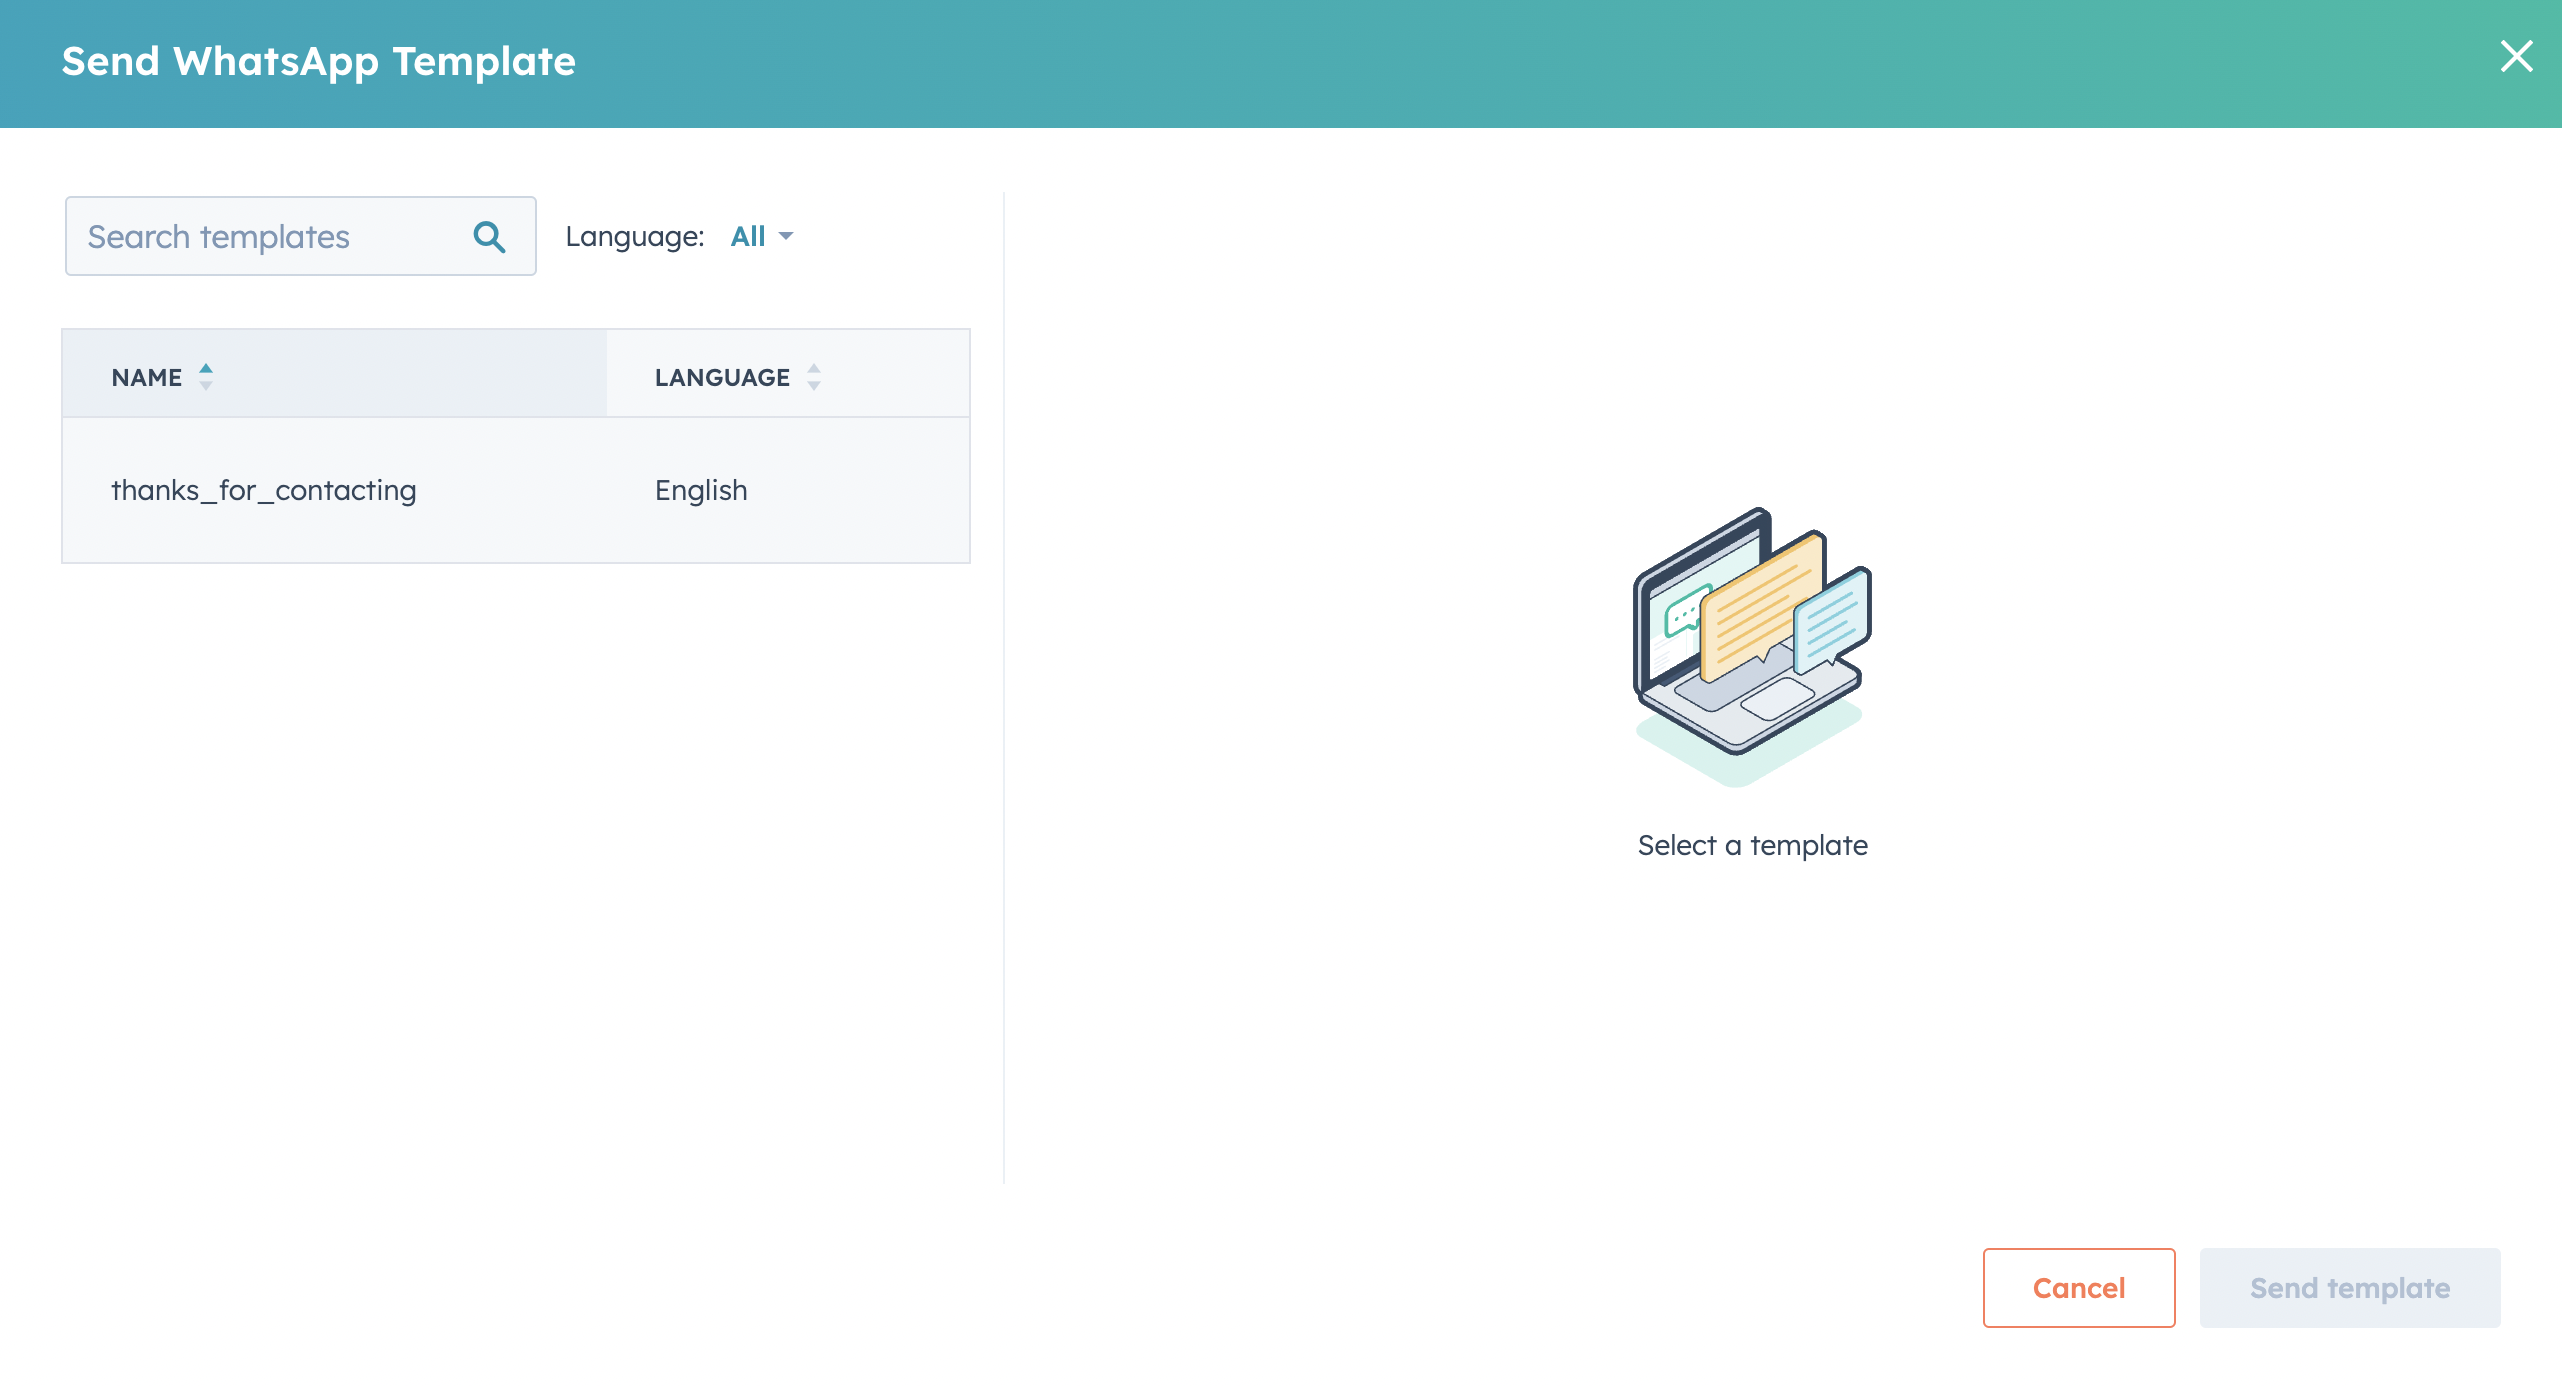Click the Send template button
This screenshot has width=2562, height=1386.
pyautogui.click(x=2350, y=1288)
